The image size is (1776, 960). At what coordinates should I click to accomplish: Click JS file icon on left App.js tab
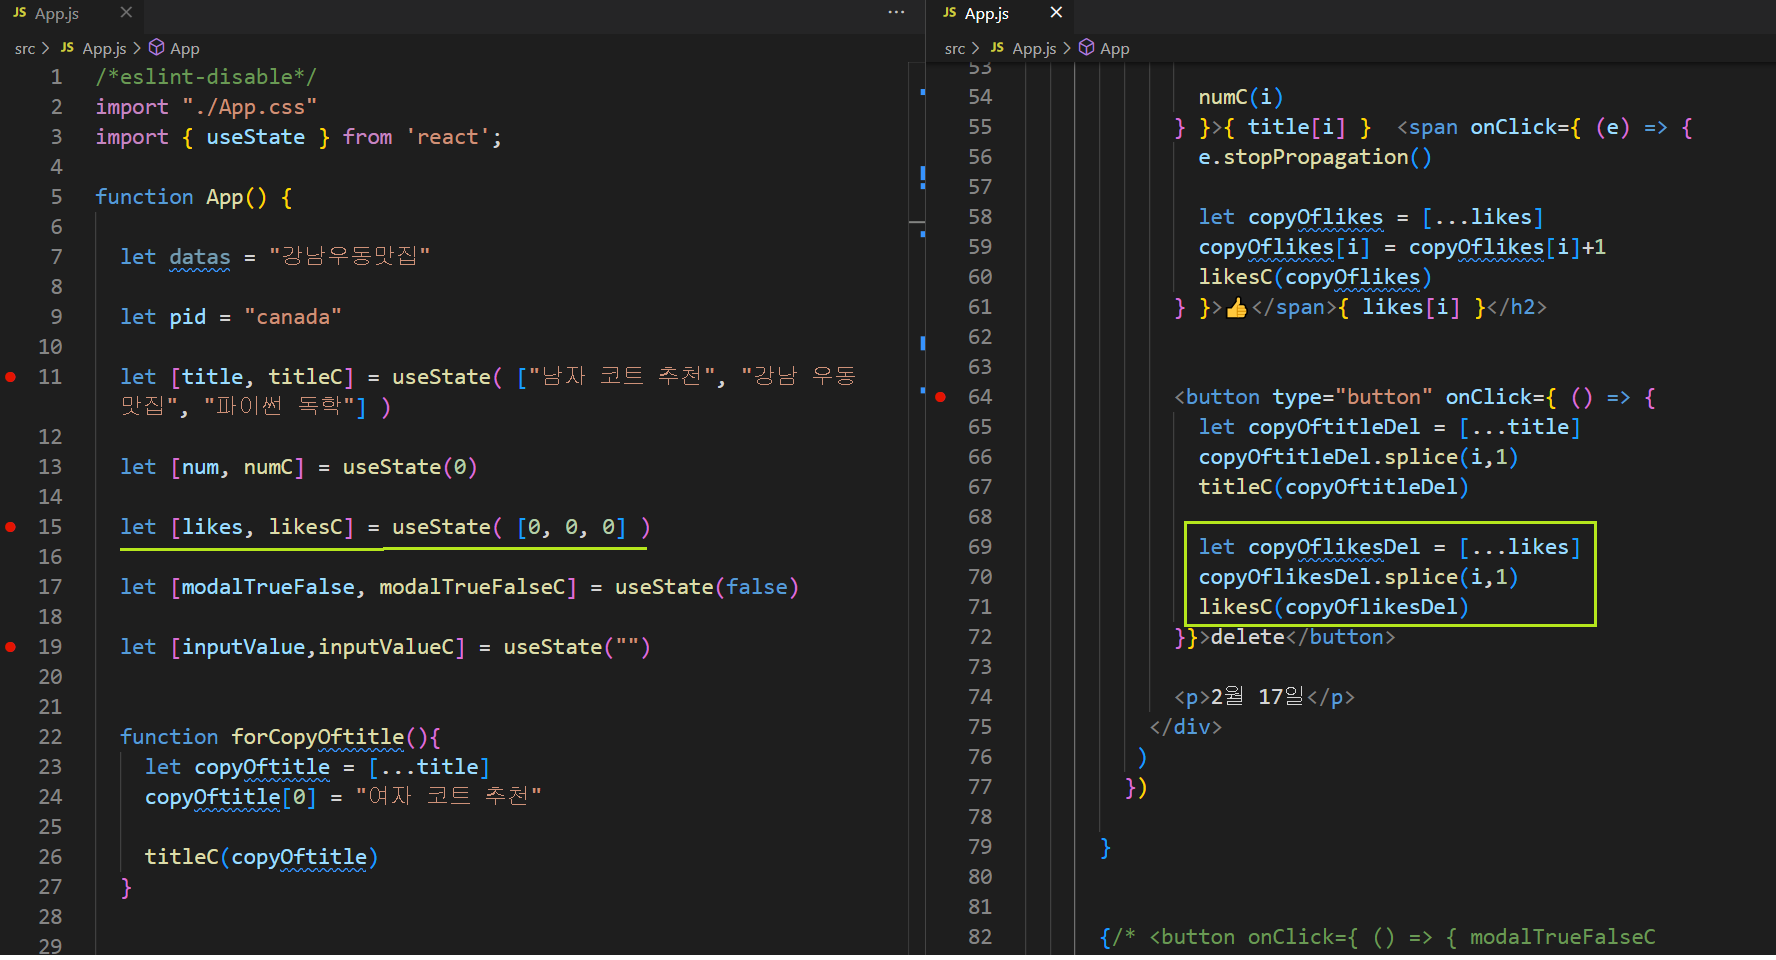point(20,13)
